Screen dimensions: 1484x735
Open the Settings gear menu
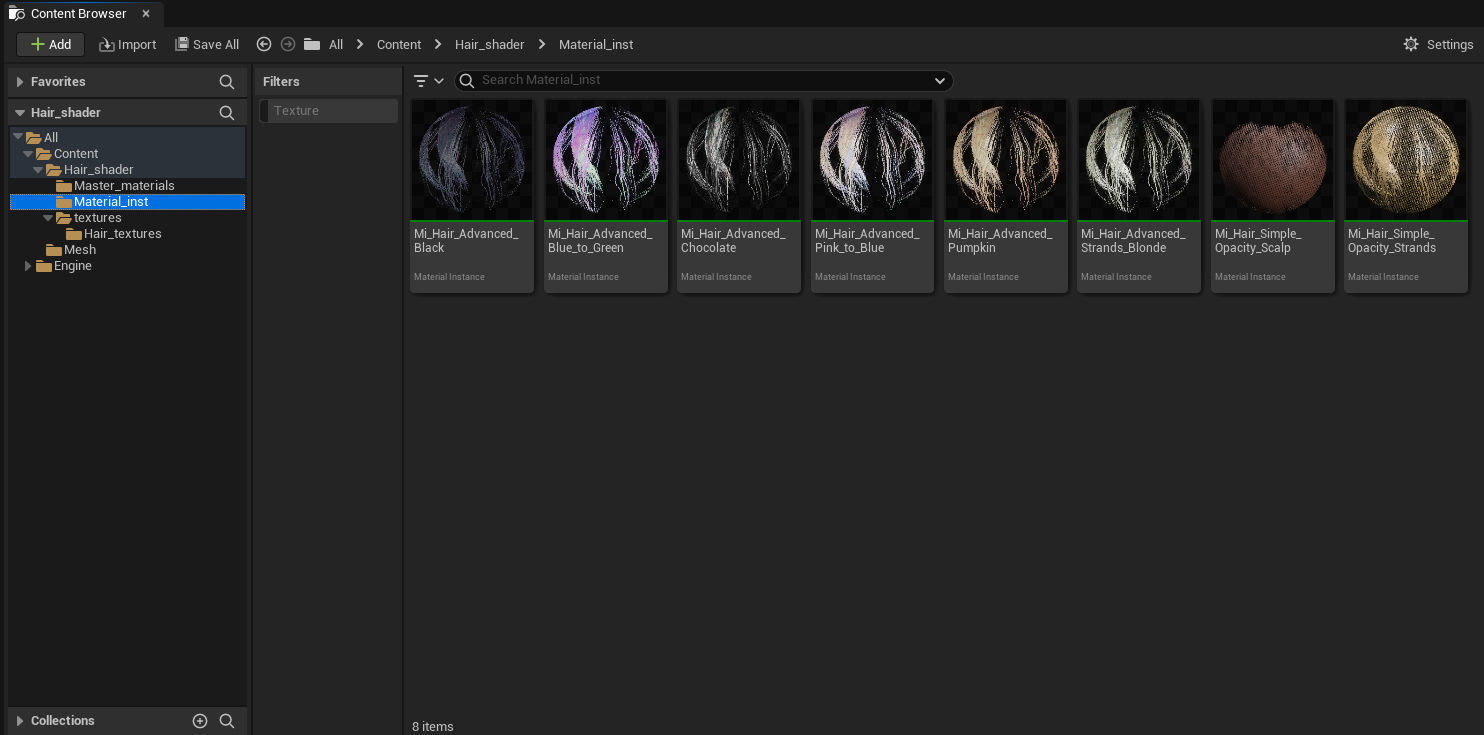1438,44
